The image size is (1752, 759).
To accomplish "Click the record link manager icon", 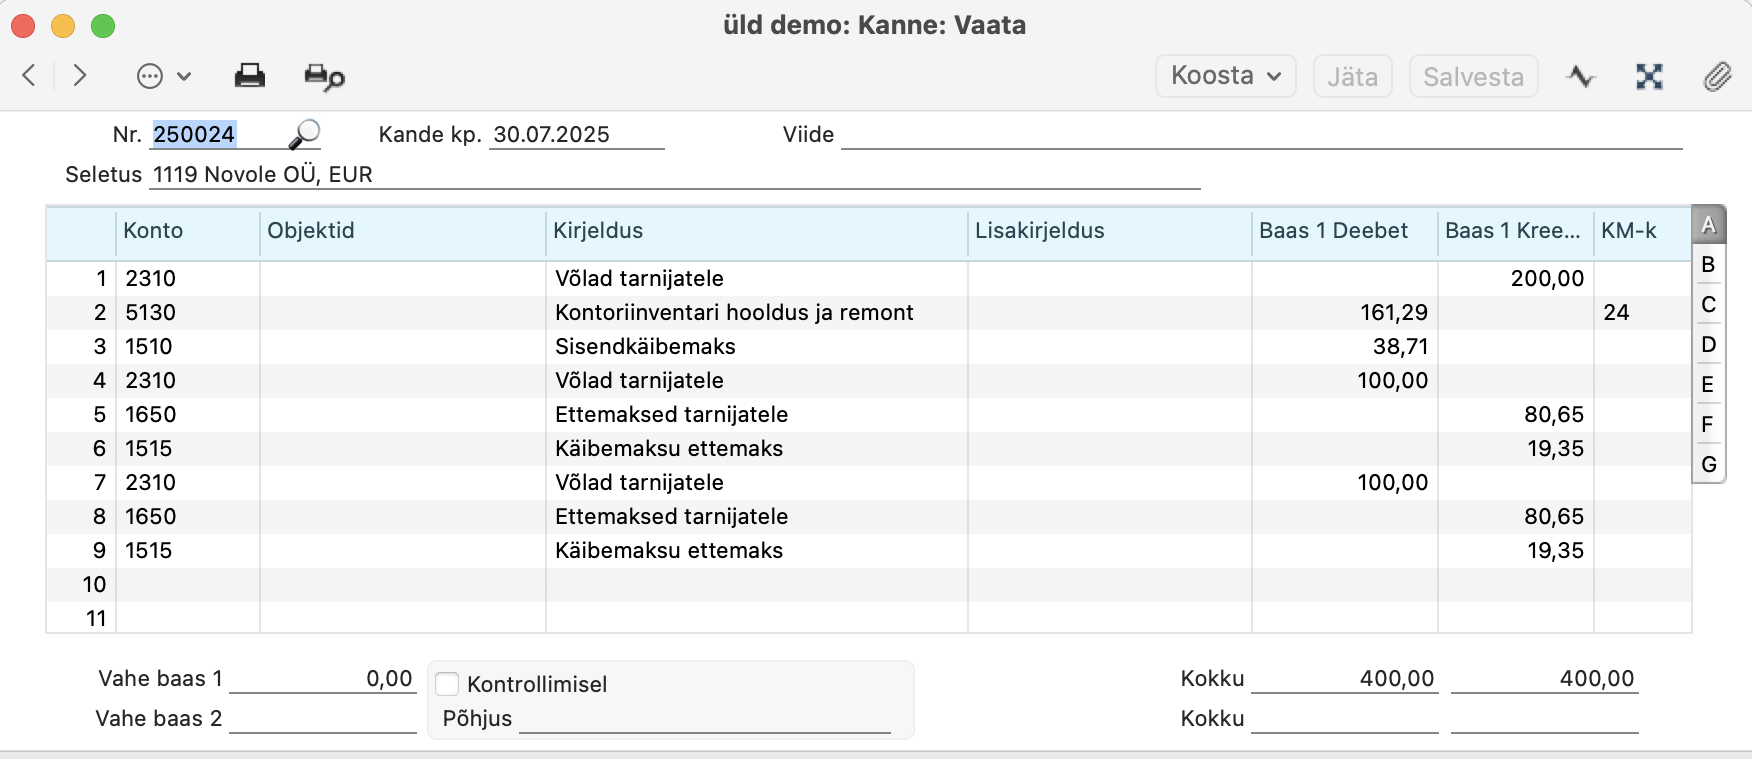I will (1649, 76).
